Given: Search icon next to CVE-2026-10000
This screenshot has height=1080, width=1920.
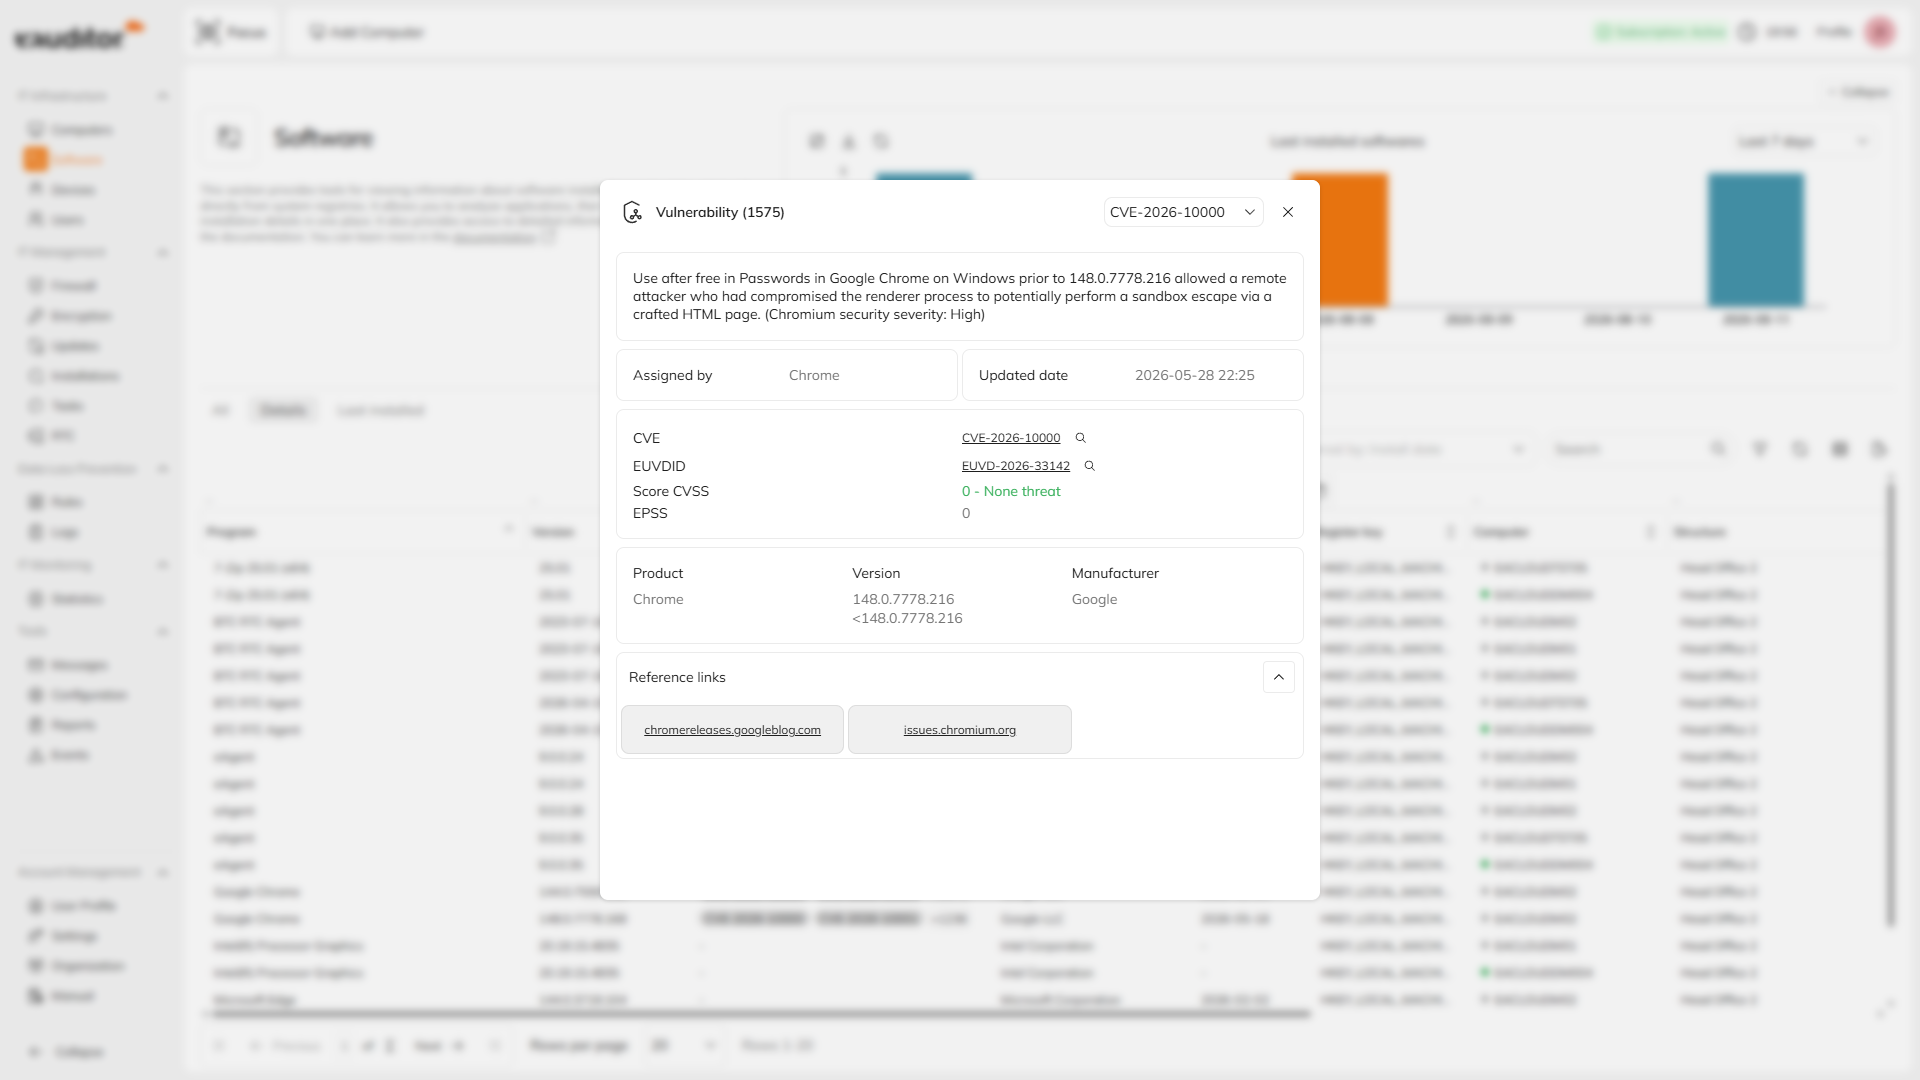Looking at the screenshot, I should pos(1081,438).
